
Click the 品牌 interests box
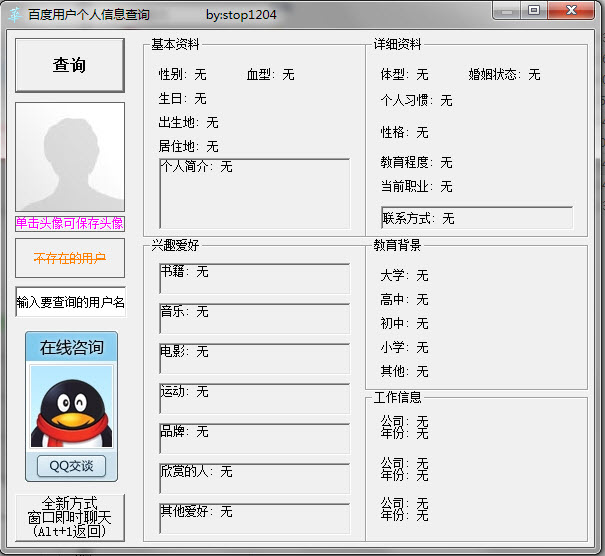(x=255, y=439)
